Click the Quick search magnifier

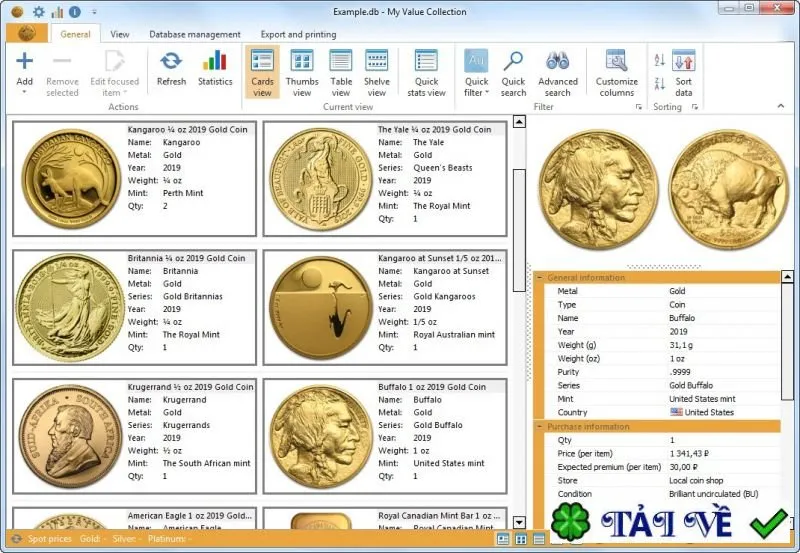(x=513, y=72)
